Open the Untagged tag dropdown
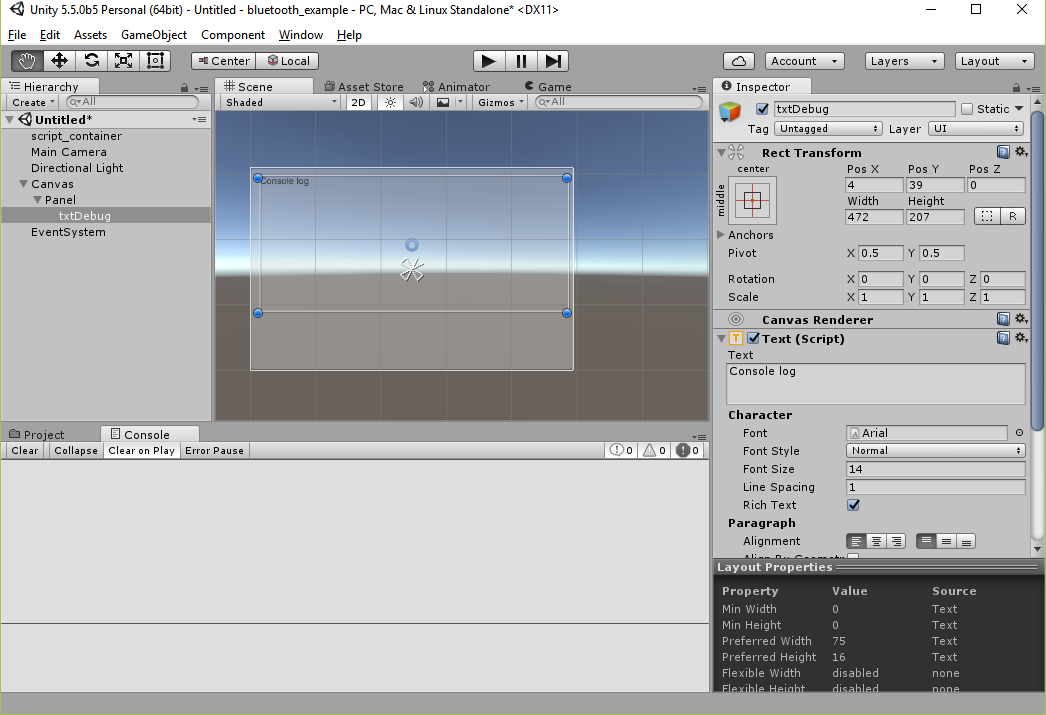Screen dimensions: 1046x715 (828, 128)
